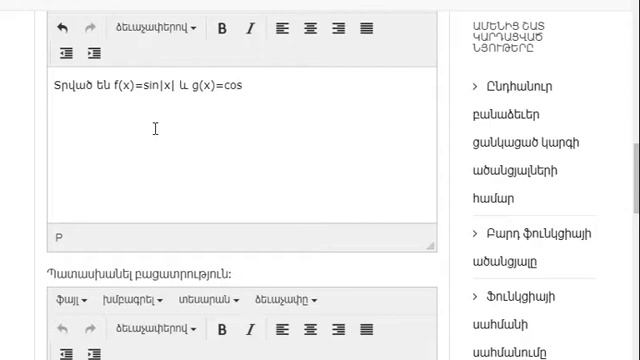Align text right in the lower editor
The height and width of the screenshot is (360, 640).
[x=339, y=329]
